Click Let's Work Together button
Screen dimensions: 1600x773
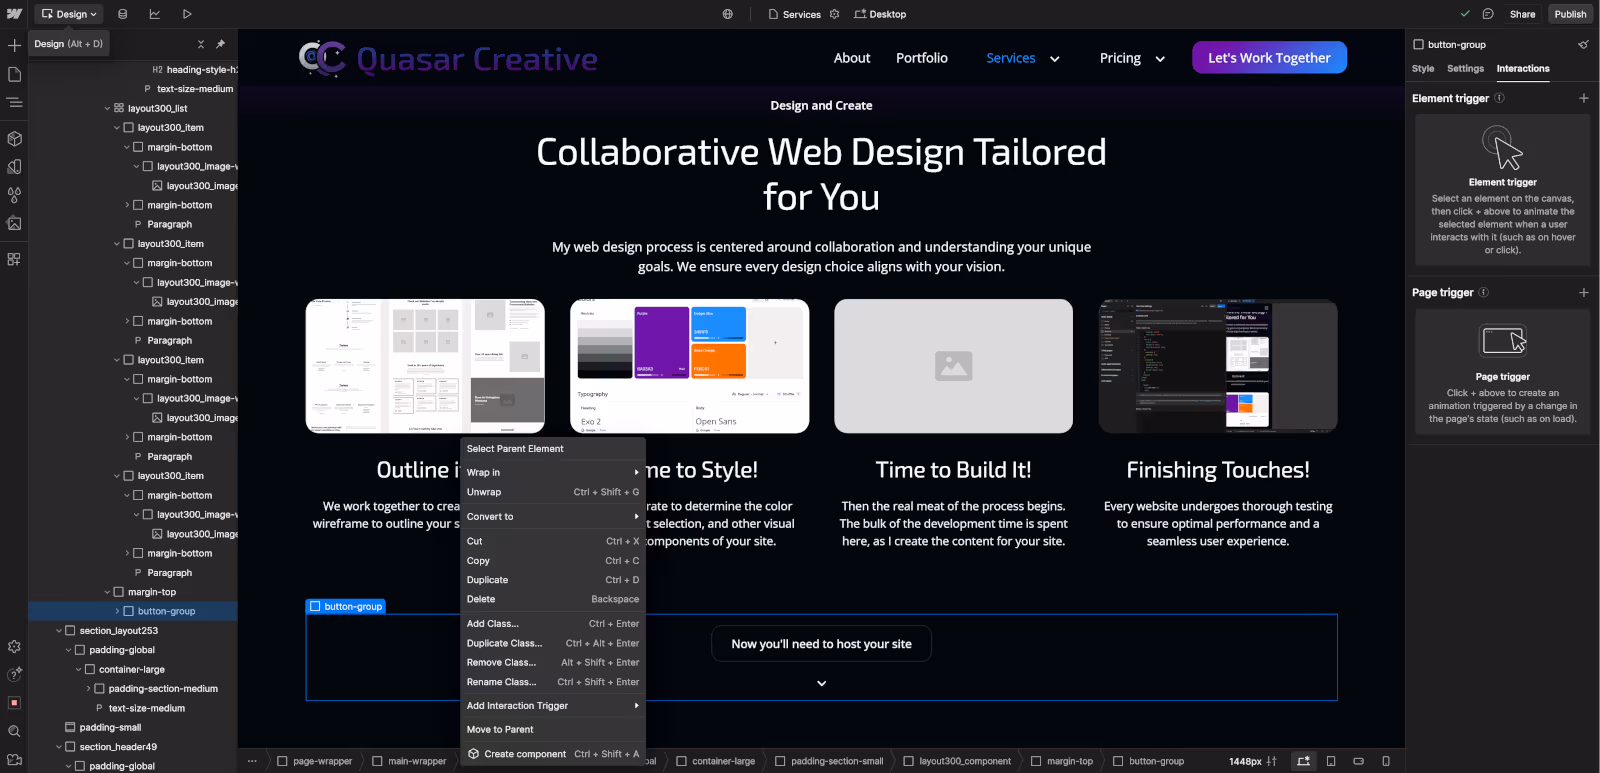coord(1269,58)
